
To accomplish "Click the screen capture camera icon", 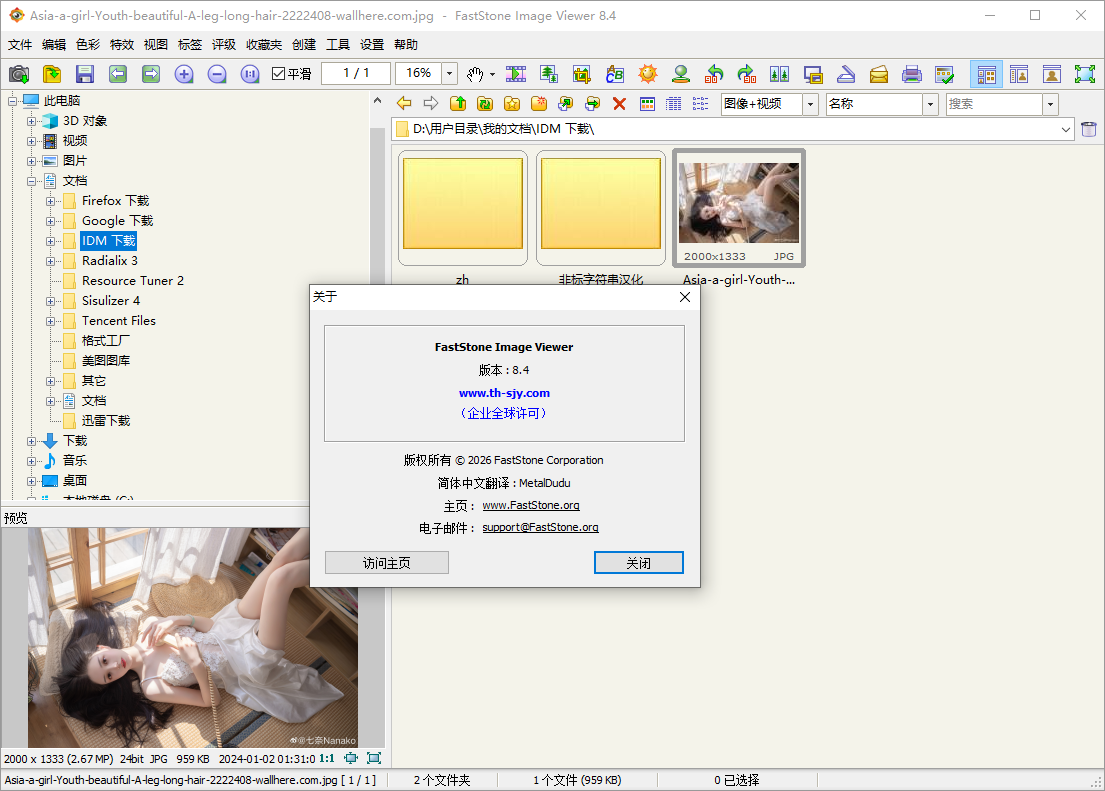I will point(19,74).
